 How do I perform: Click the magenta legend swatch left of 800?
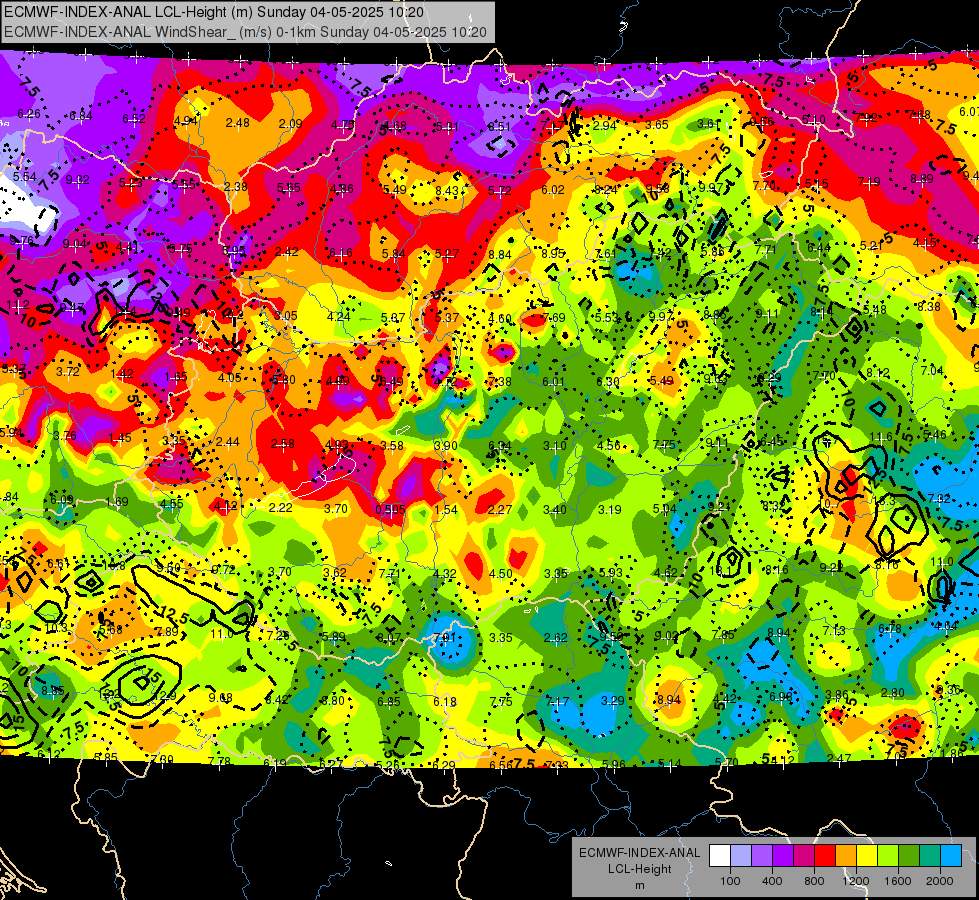[804, 855]
